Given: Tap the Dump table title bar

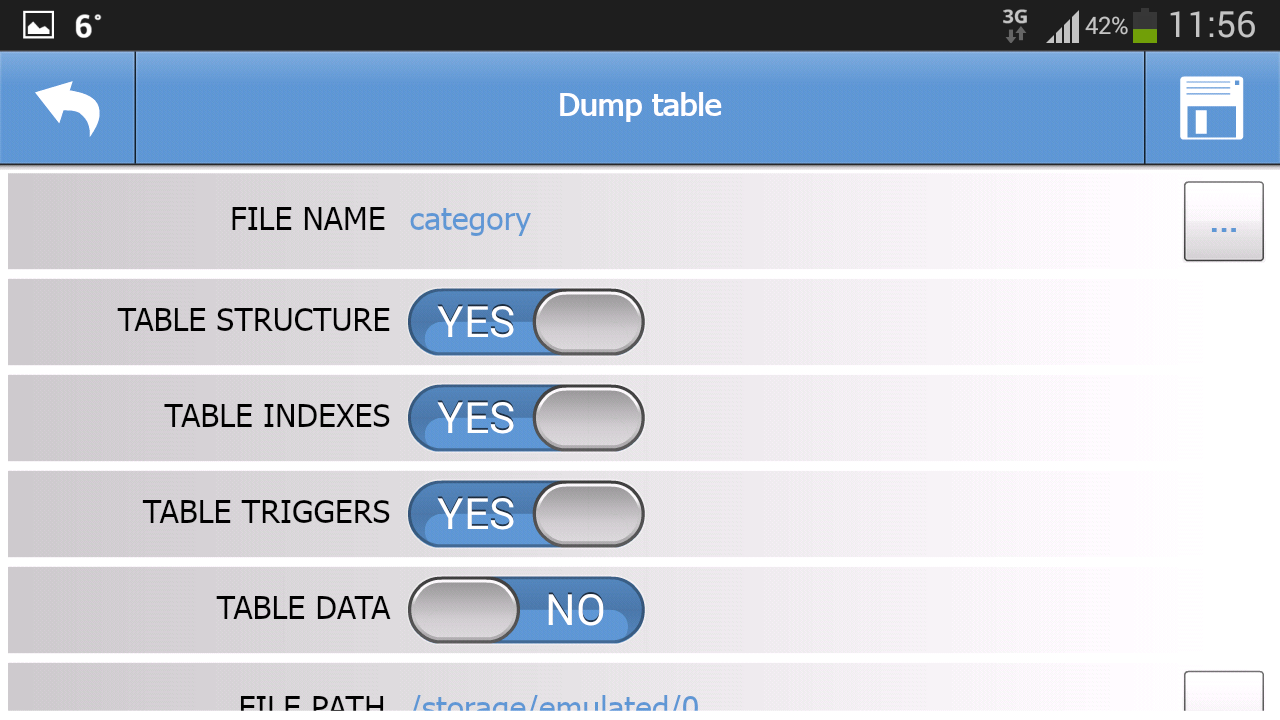Looking at the screenshot, I should (640, 105).
